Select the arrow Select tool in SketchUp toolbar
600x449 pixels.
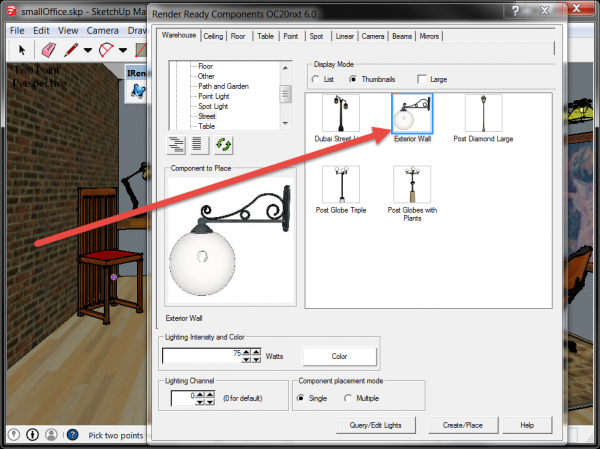(22, 50)
